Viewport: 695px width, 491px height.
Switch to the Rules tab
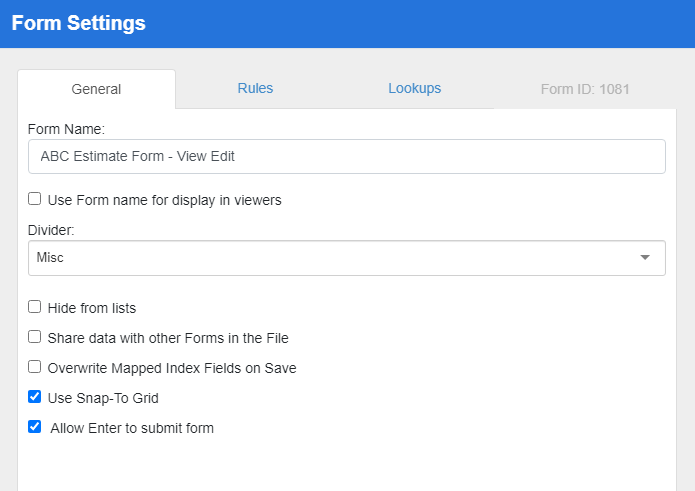point(255,88)
